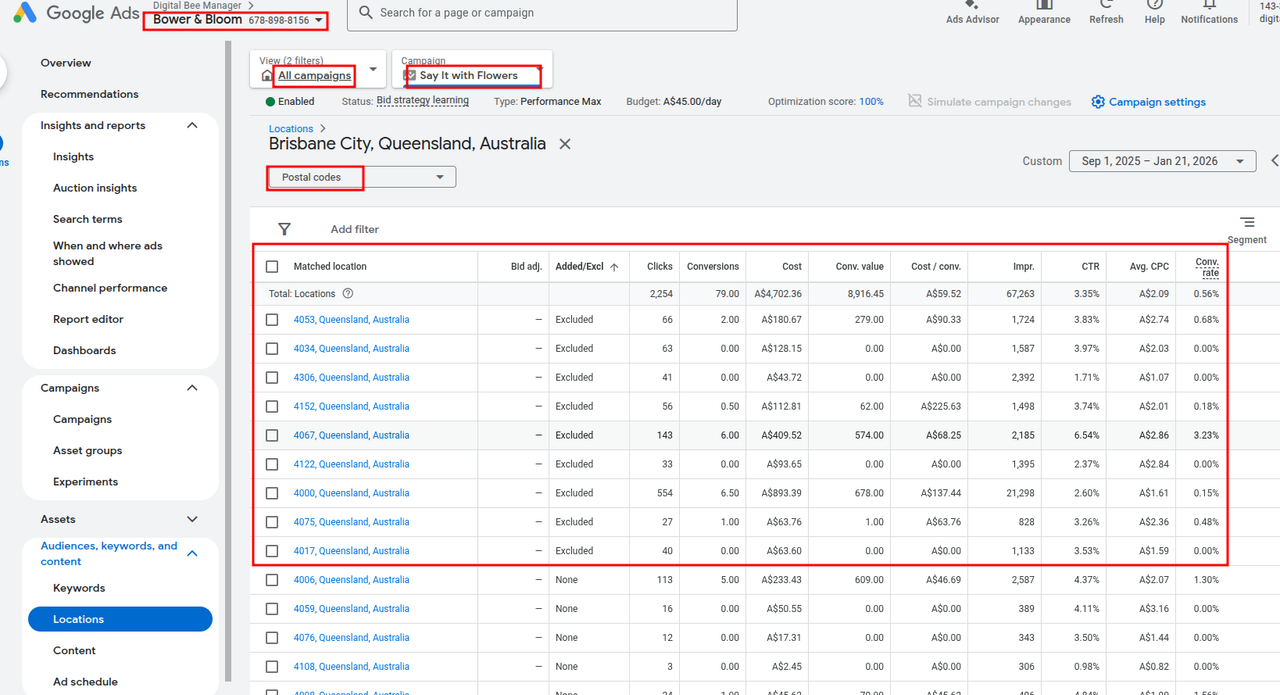
Task: Open 4075, Queensland, Australia link
Action: click(351, 522)
